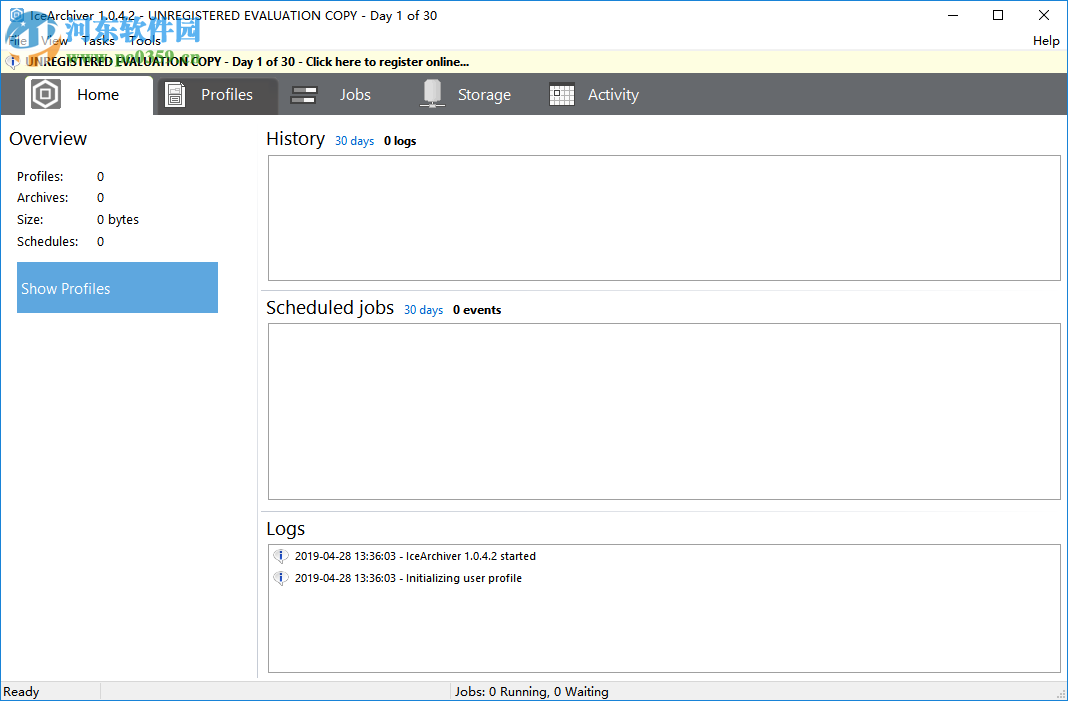The image size is (1068, 701).
Task: Click the window resize grip in status bar
Action: point(1061,694)
